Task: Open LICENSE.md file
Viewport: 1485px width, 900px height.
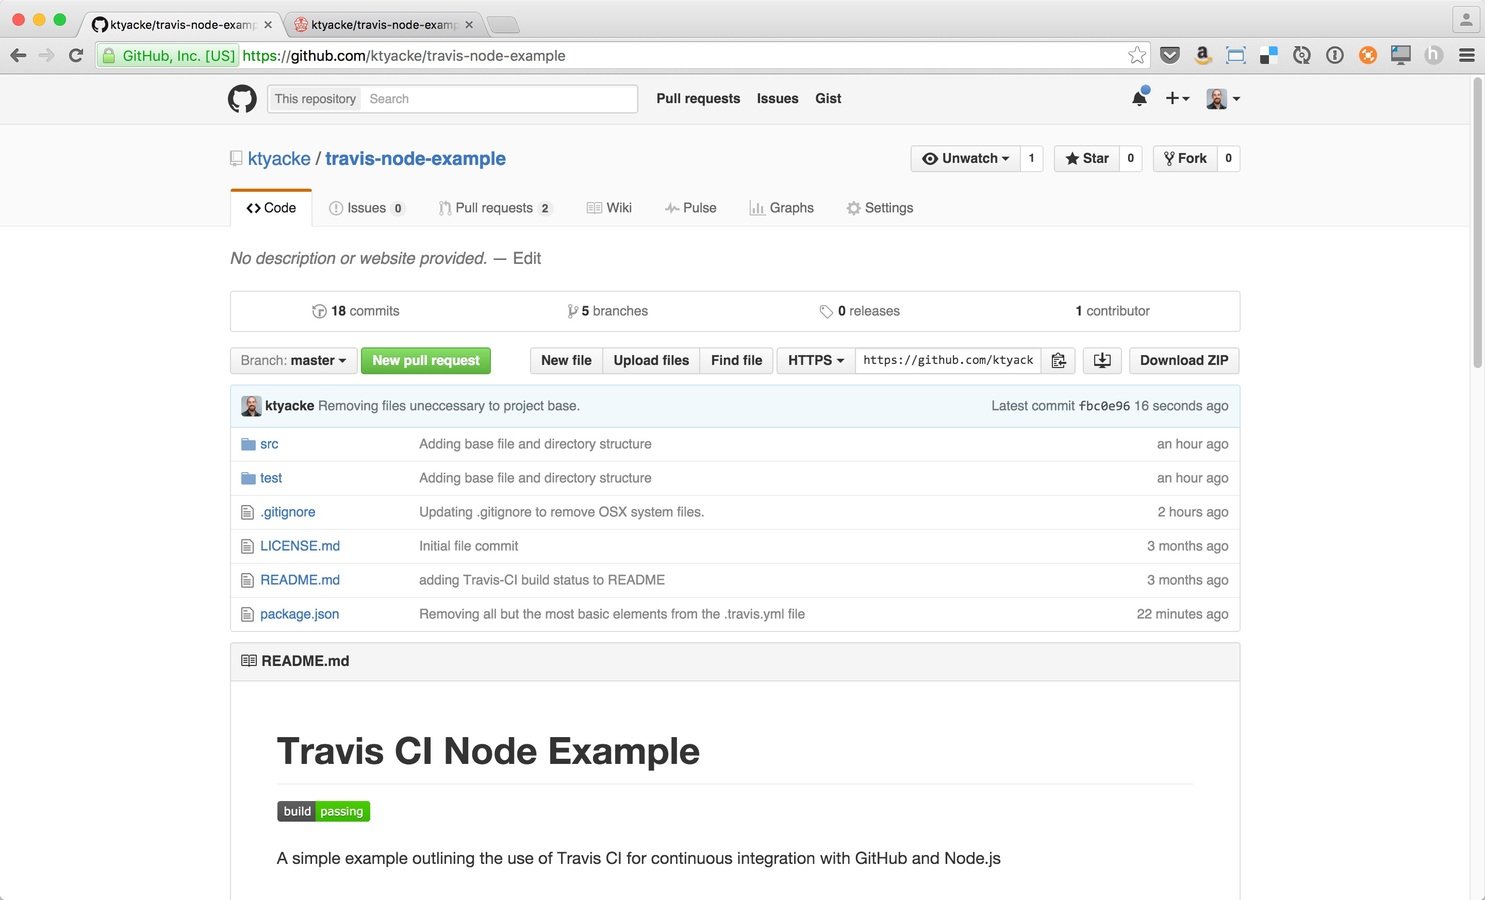Action: pos(300,546)
